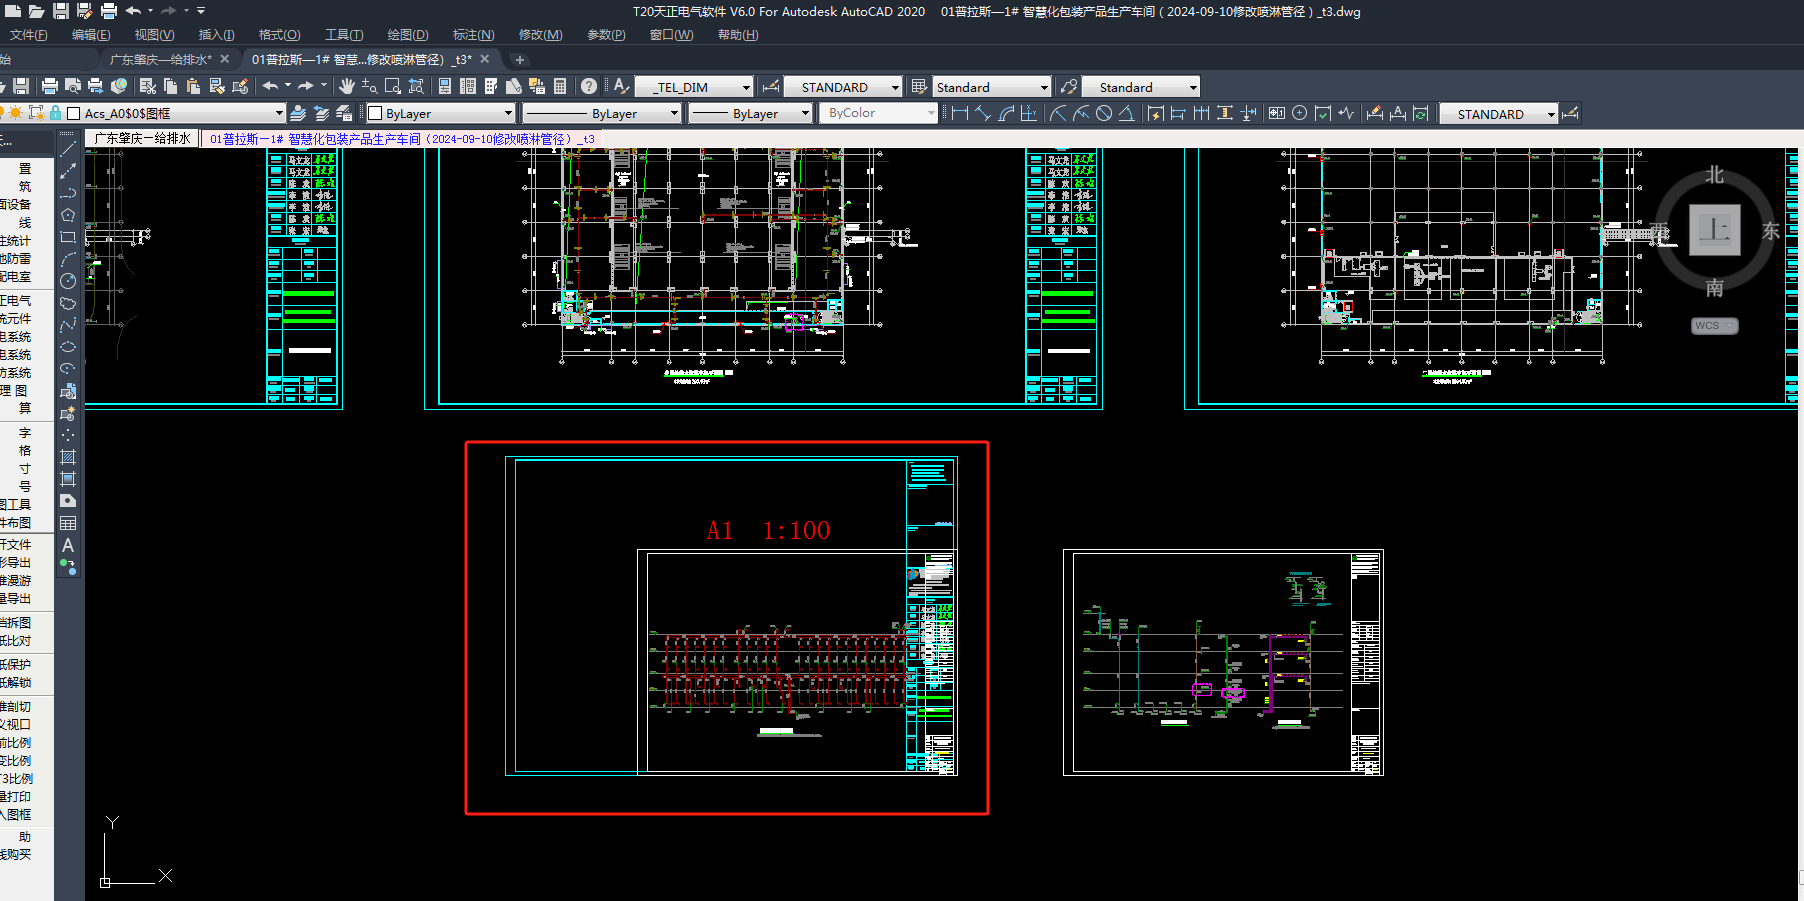Click the Center mark icon
Screen dimensions: 1804x901
pyautogui.click(x=1299, y=113)
